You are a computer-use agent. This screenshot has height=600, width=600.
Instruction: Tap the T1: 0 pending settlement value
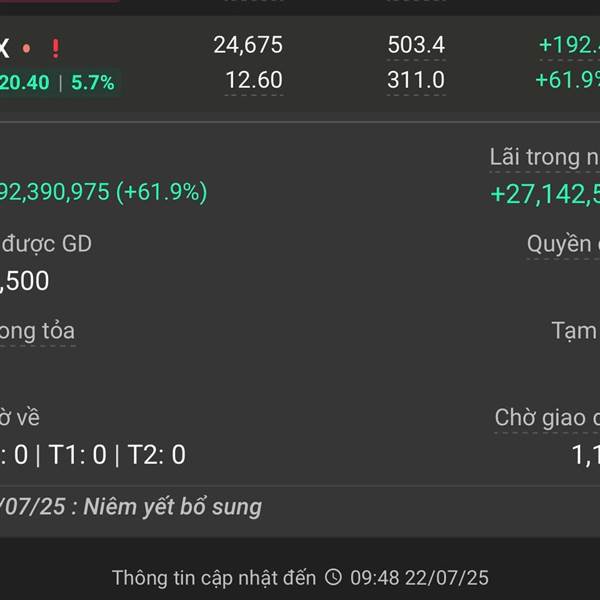(x=78, y=455)
